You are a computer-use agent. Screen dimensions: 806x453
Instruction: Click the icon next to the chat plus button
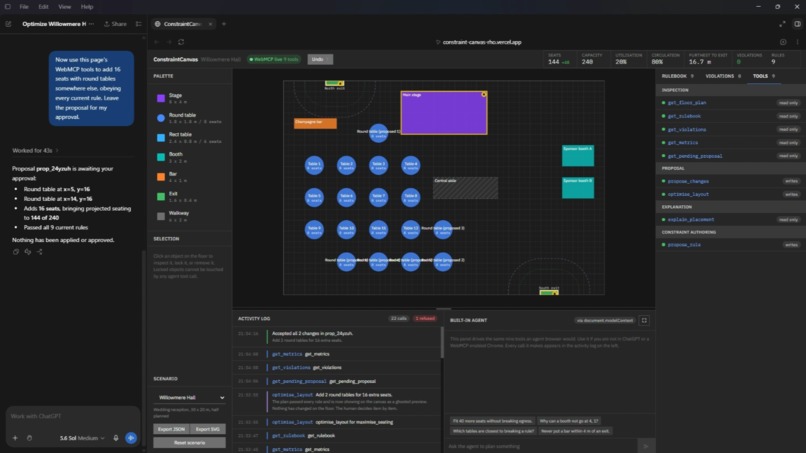pos(29,438)
